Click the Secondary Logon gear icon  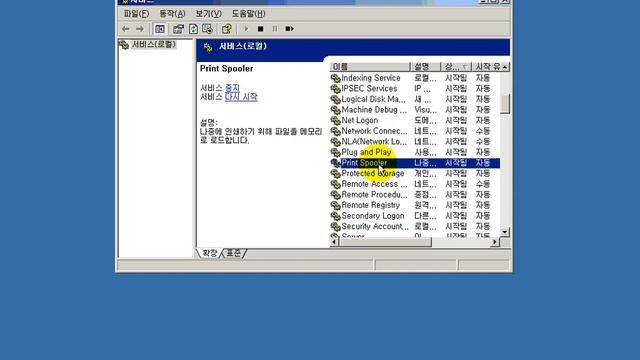(336, 216)
